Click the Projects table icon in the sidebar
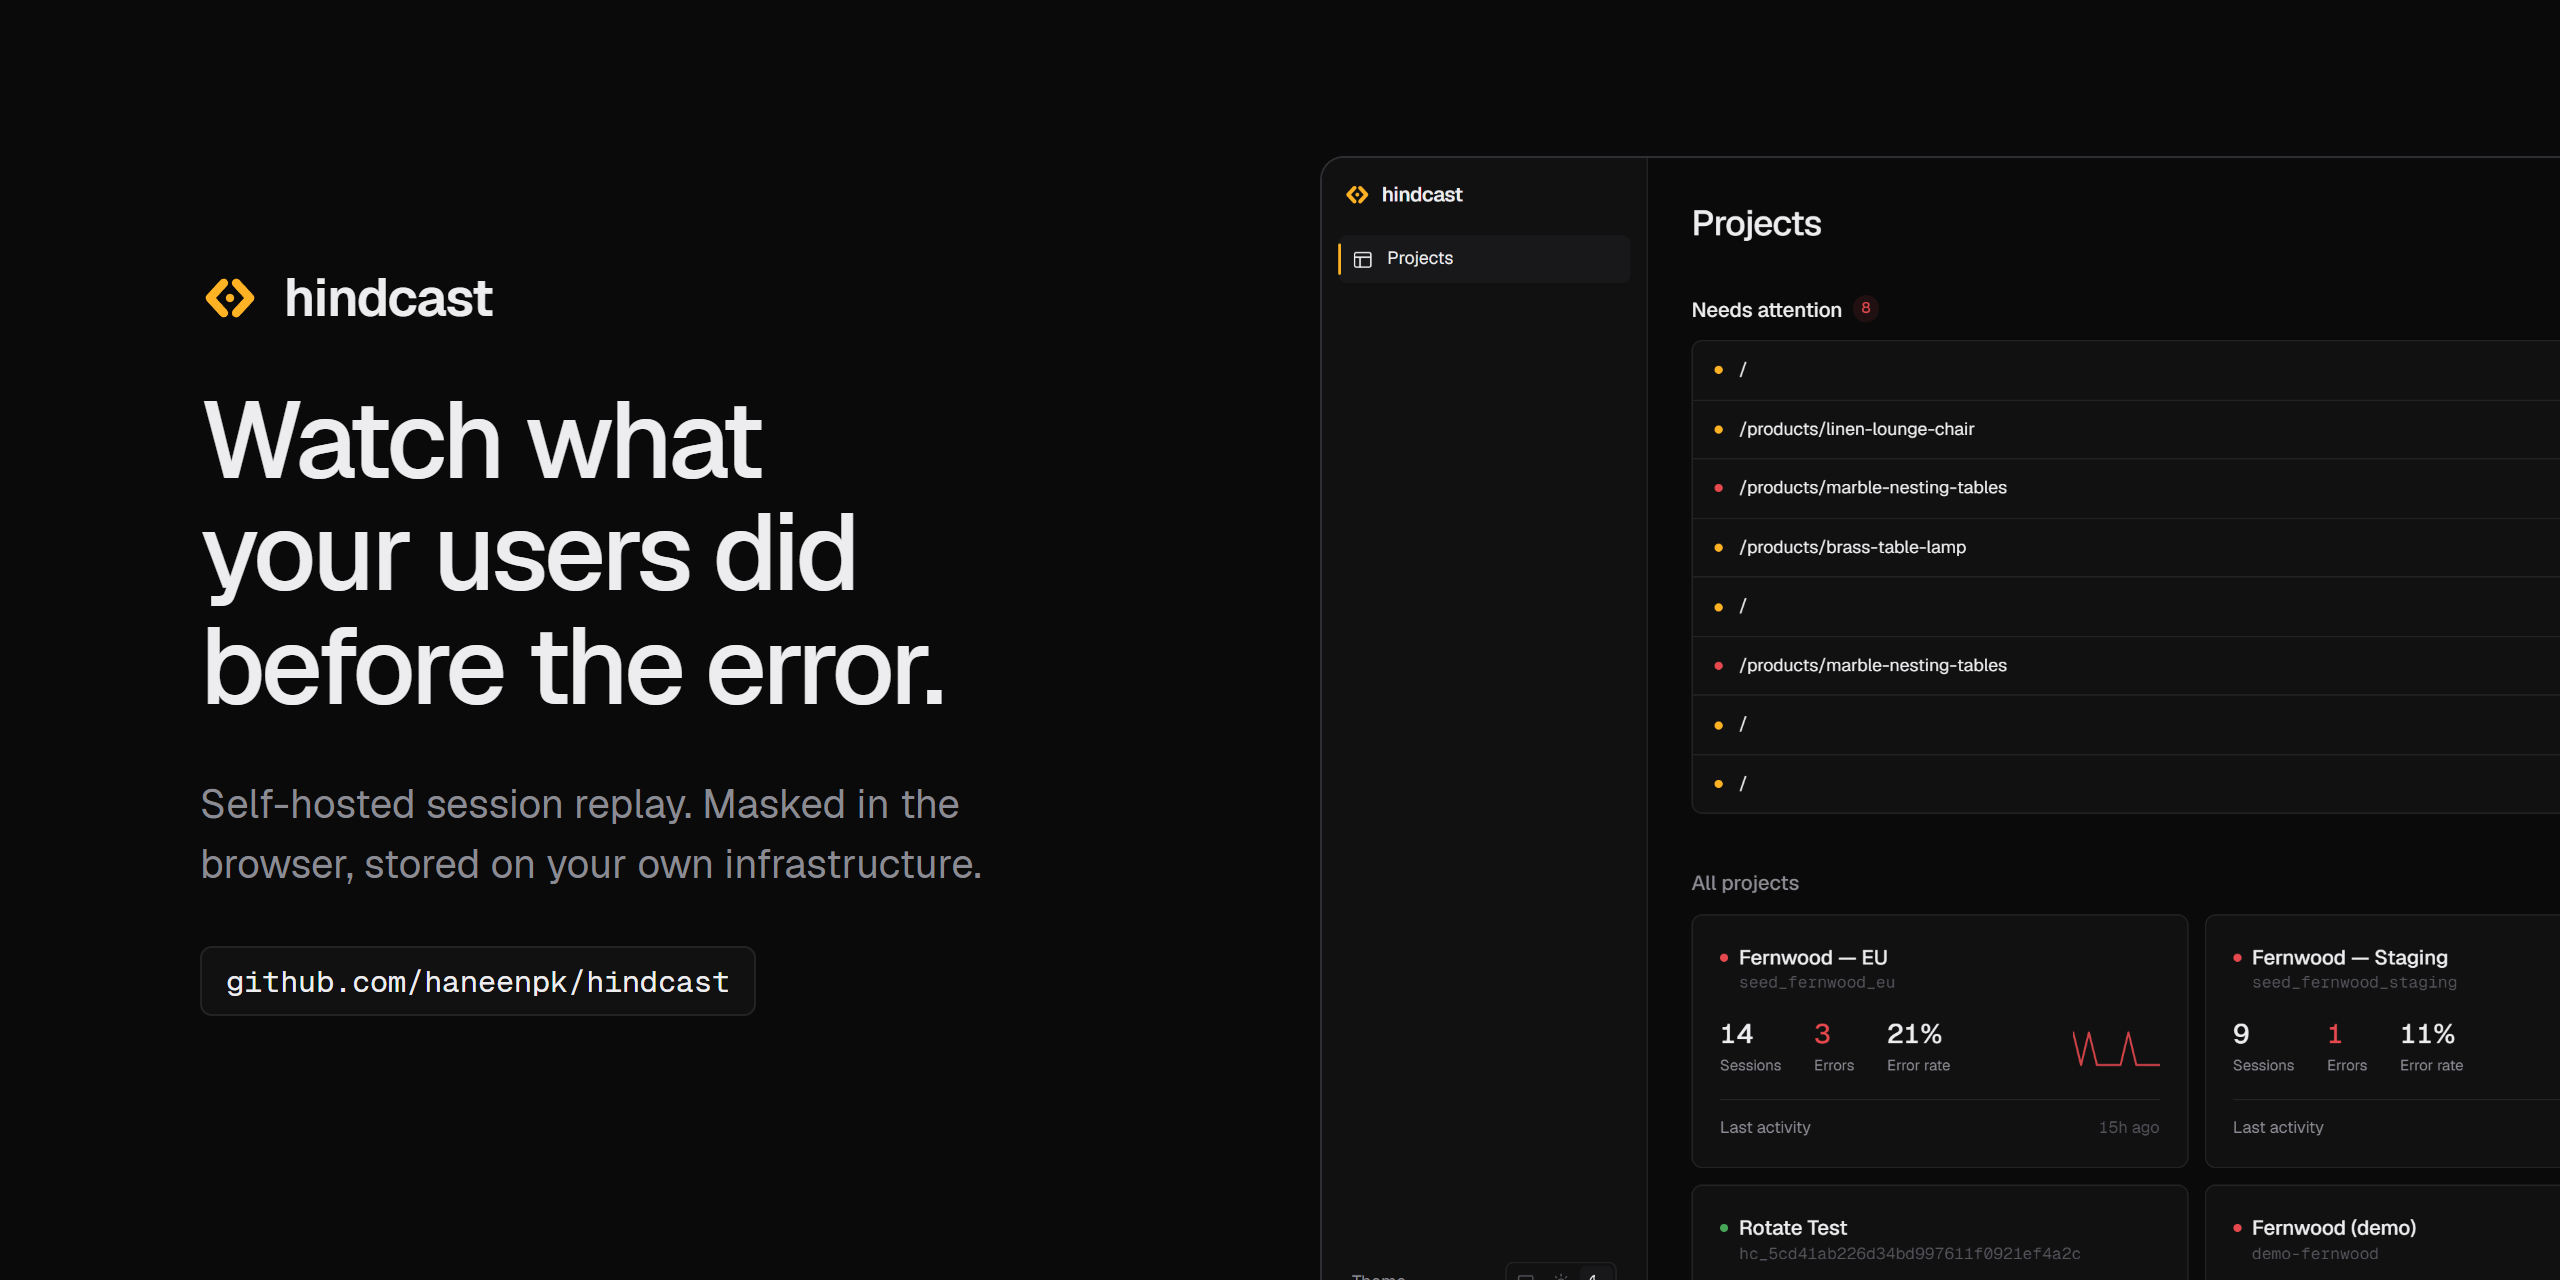Image resolution: width=2560 pixels, height=1280 pixels. [x=1362, y=259]
